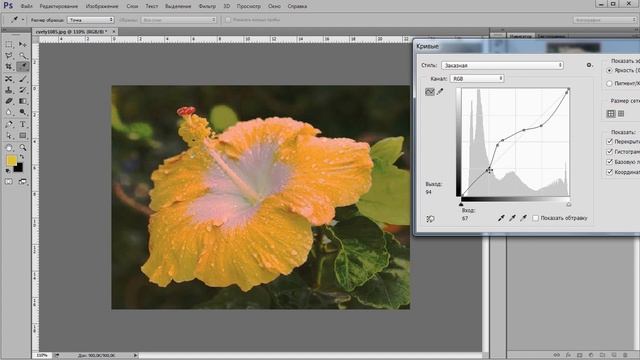Select Яркость radio option

pos(609,71)
